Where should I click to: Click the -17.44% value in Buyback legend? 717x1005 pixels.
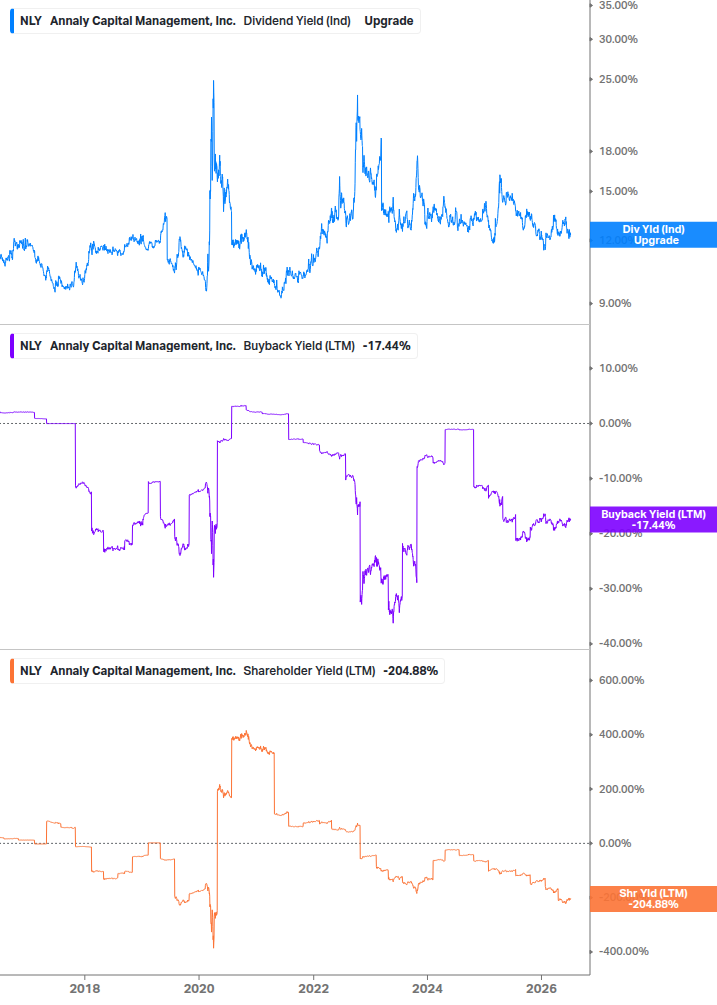click(386, 345)
